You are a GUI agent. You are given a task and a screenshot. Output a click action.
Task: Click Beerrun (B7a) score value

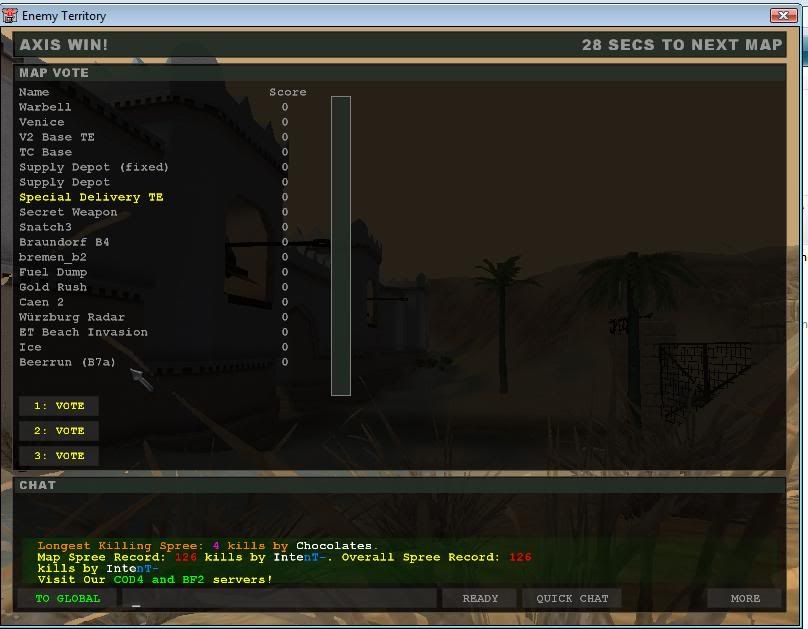point(285,362)
